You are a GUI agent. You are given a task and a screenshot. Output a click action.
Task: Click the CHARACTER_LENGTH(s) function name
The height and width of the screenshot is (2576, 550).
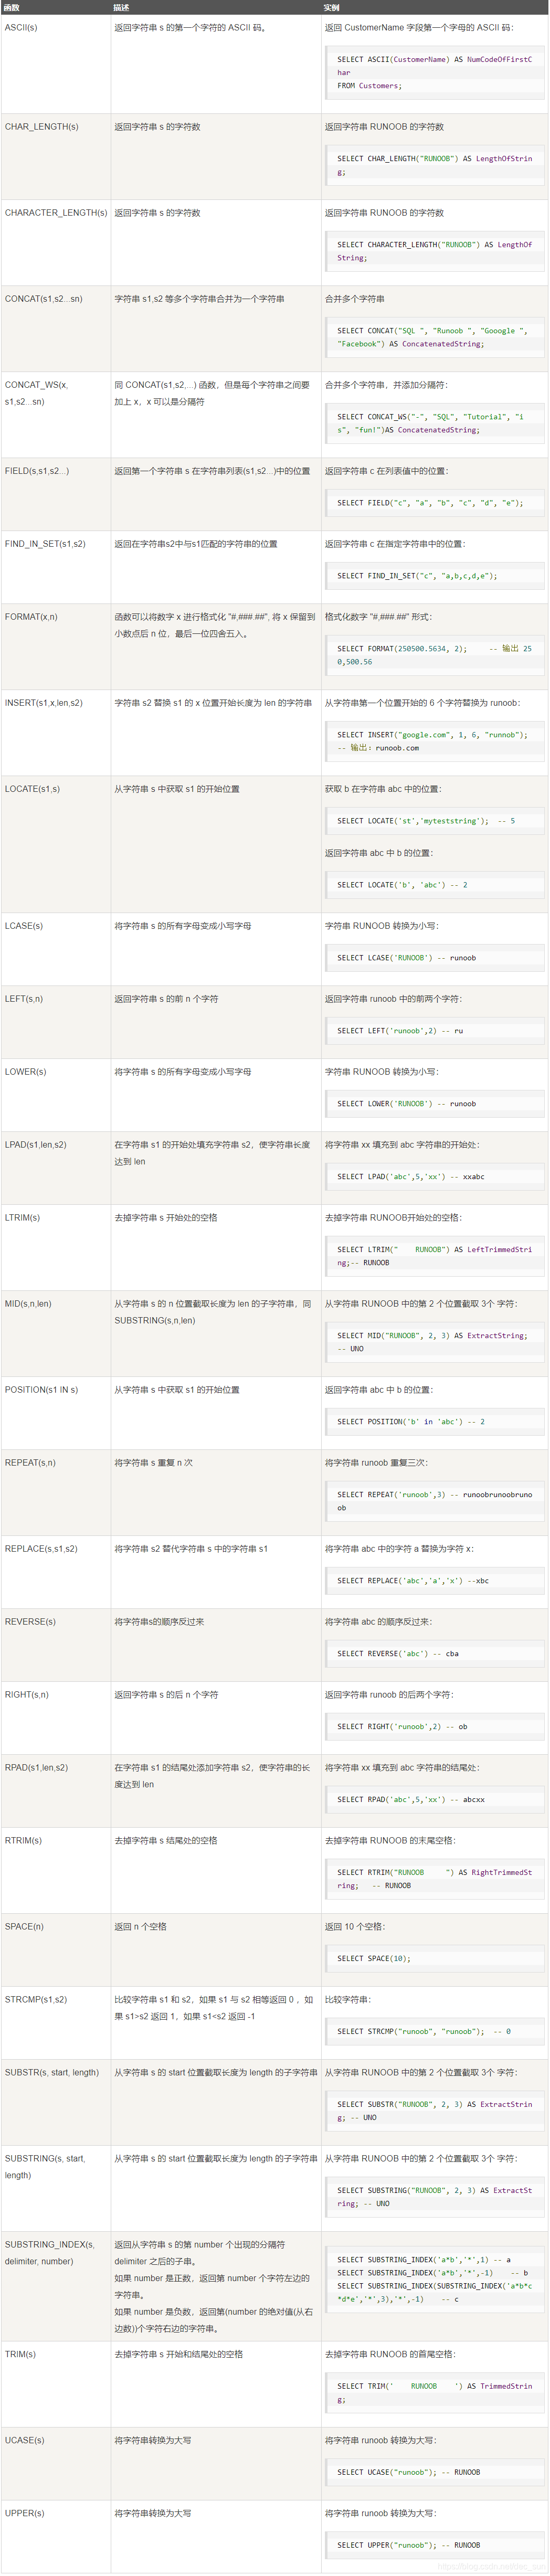click(56, 213)
